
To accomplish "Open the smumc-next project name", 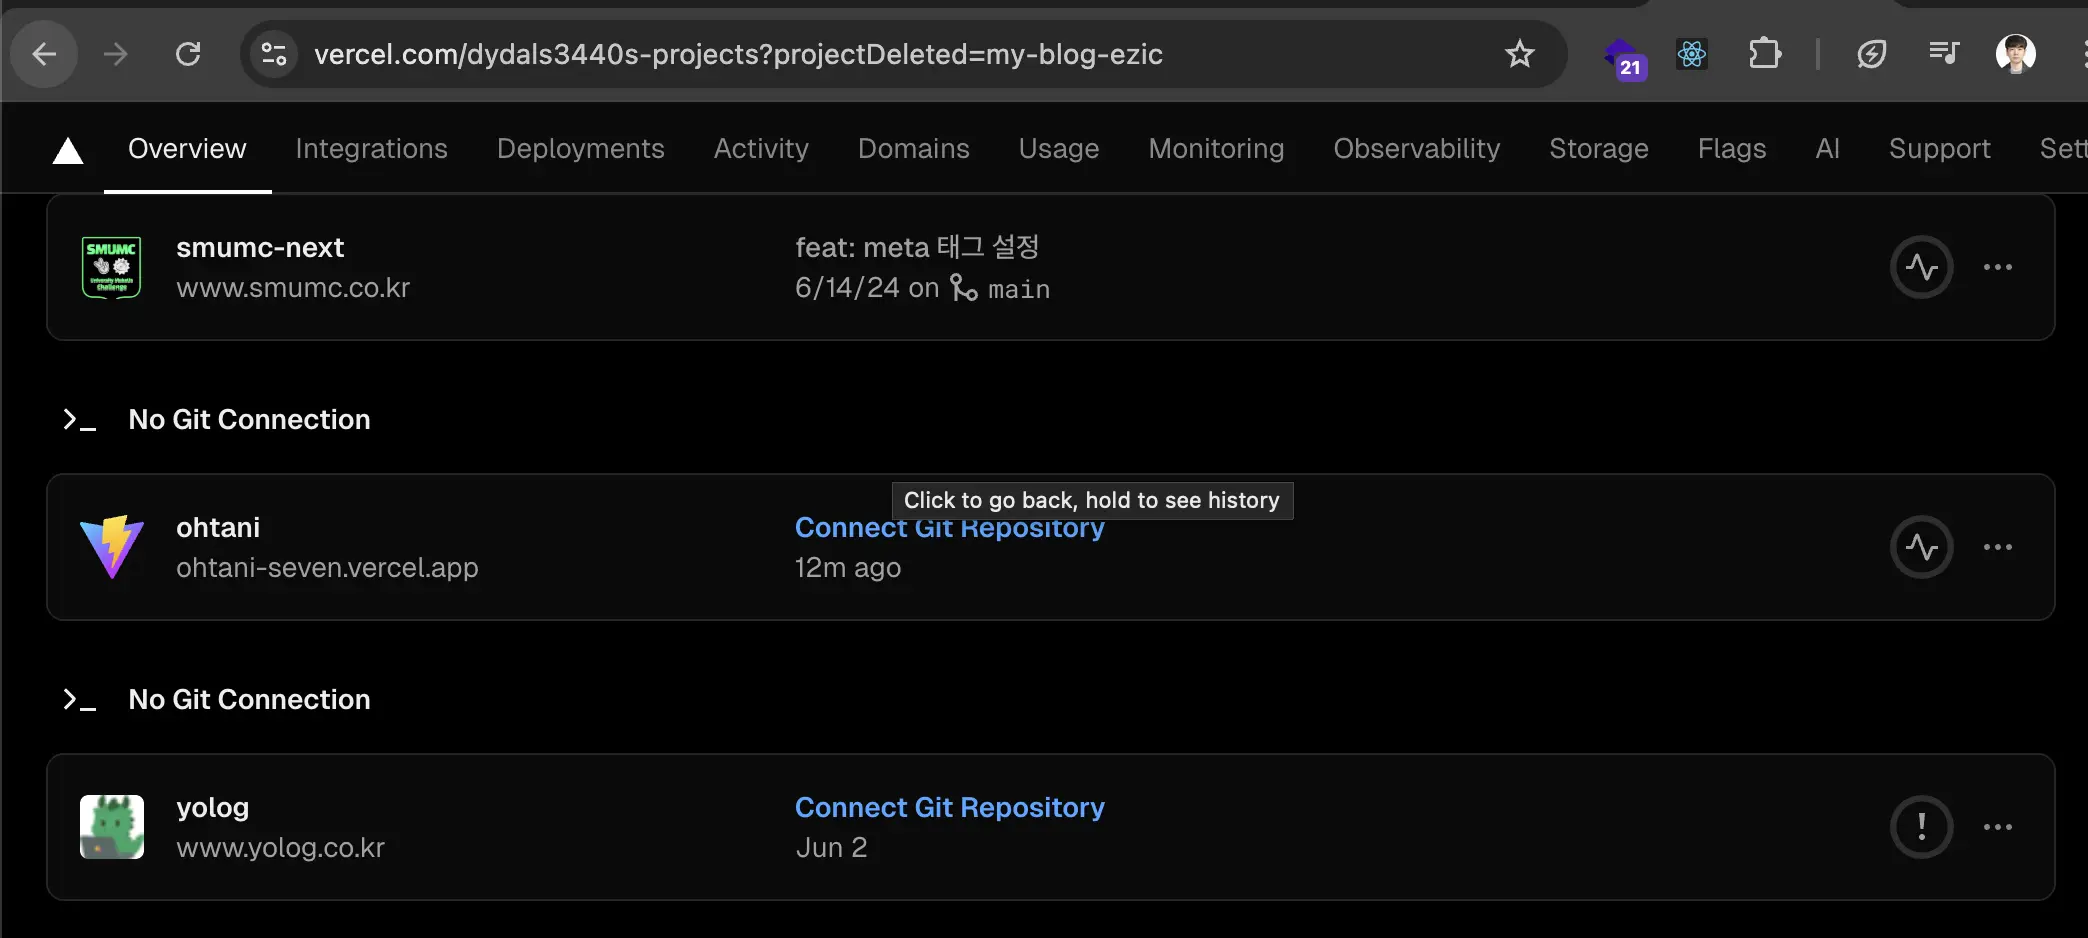I will coord(260,247).
